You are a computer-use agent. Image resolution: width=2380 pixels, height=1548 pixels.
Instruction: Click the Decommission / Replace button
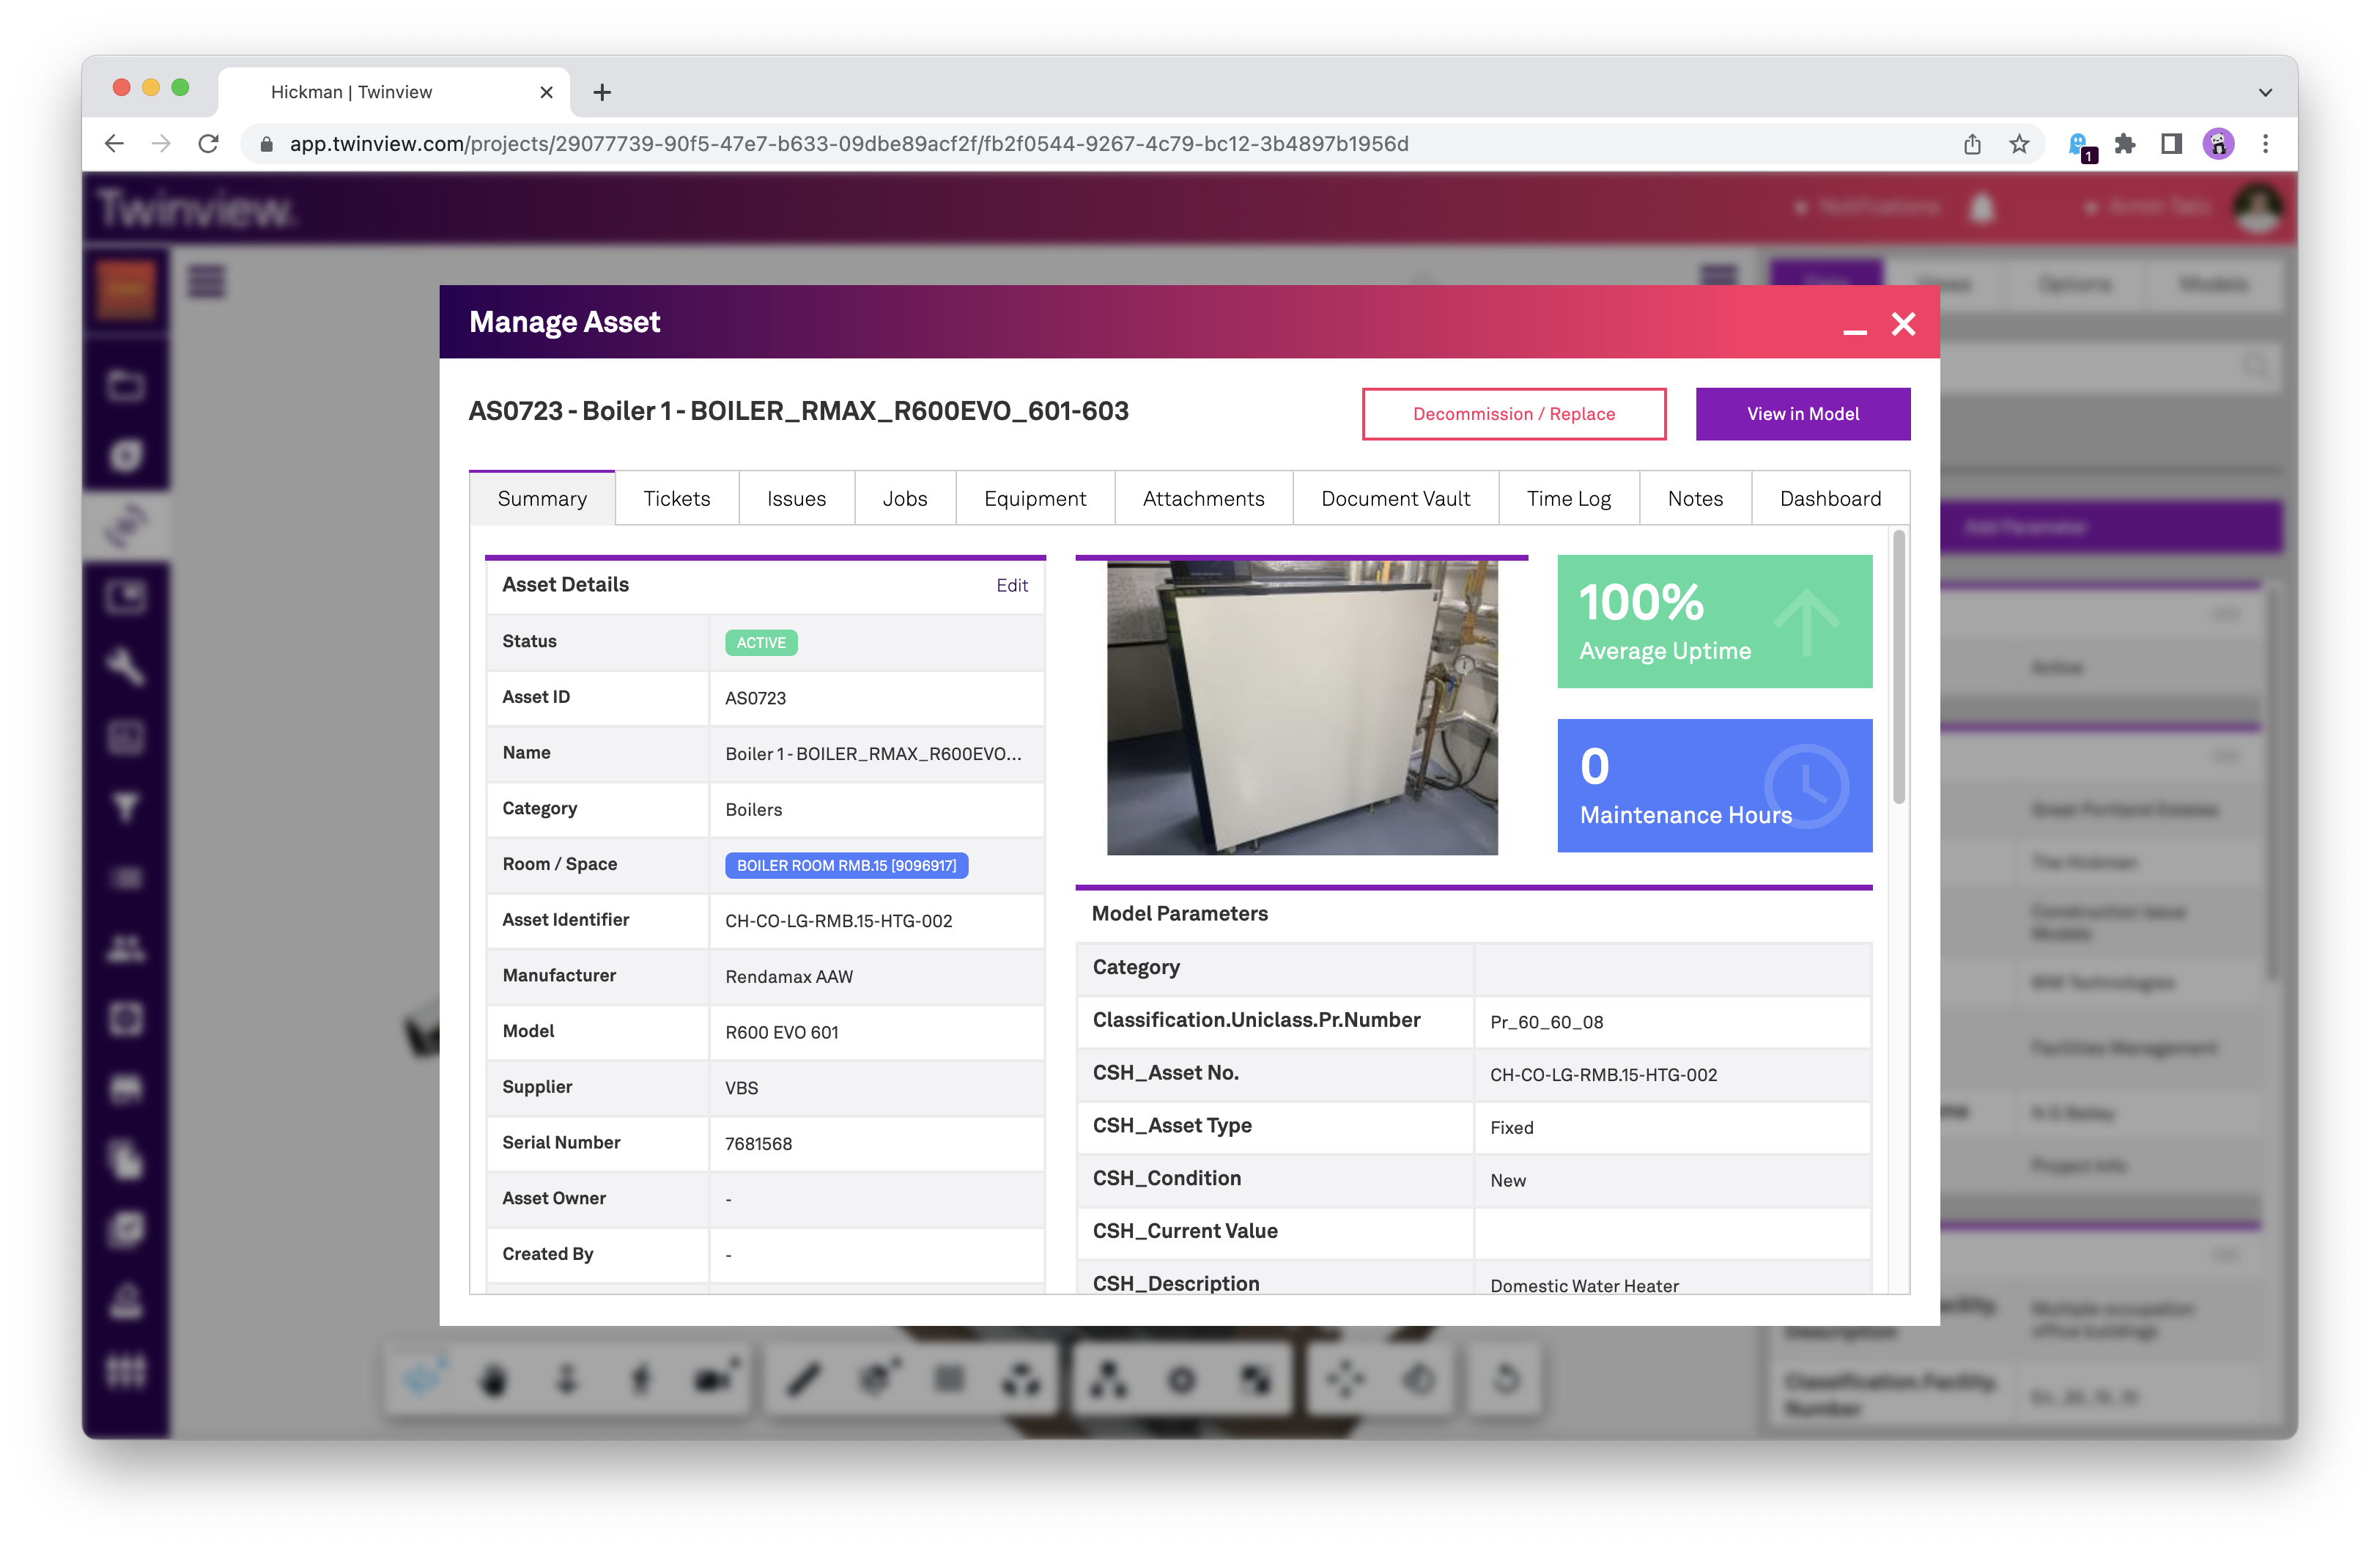click(x=1513, y=414)
